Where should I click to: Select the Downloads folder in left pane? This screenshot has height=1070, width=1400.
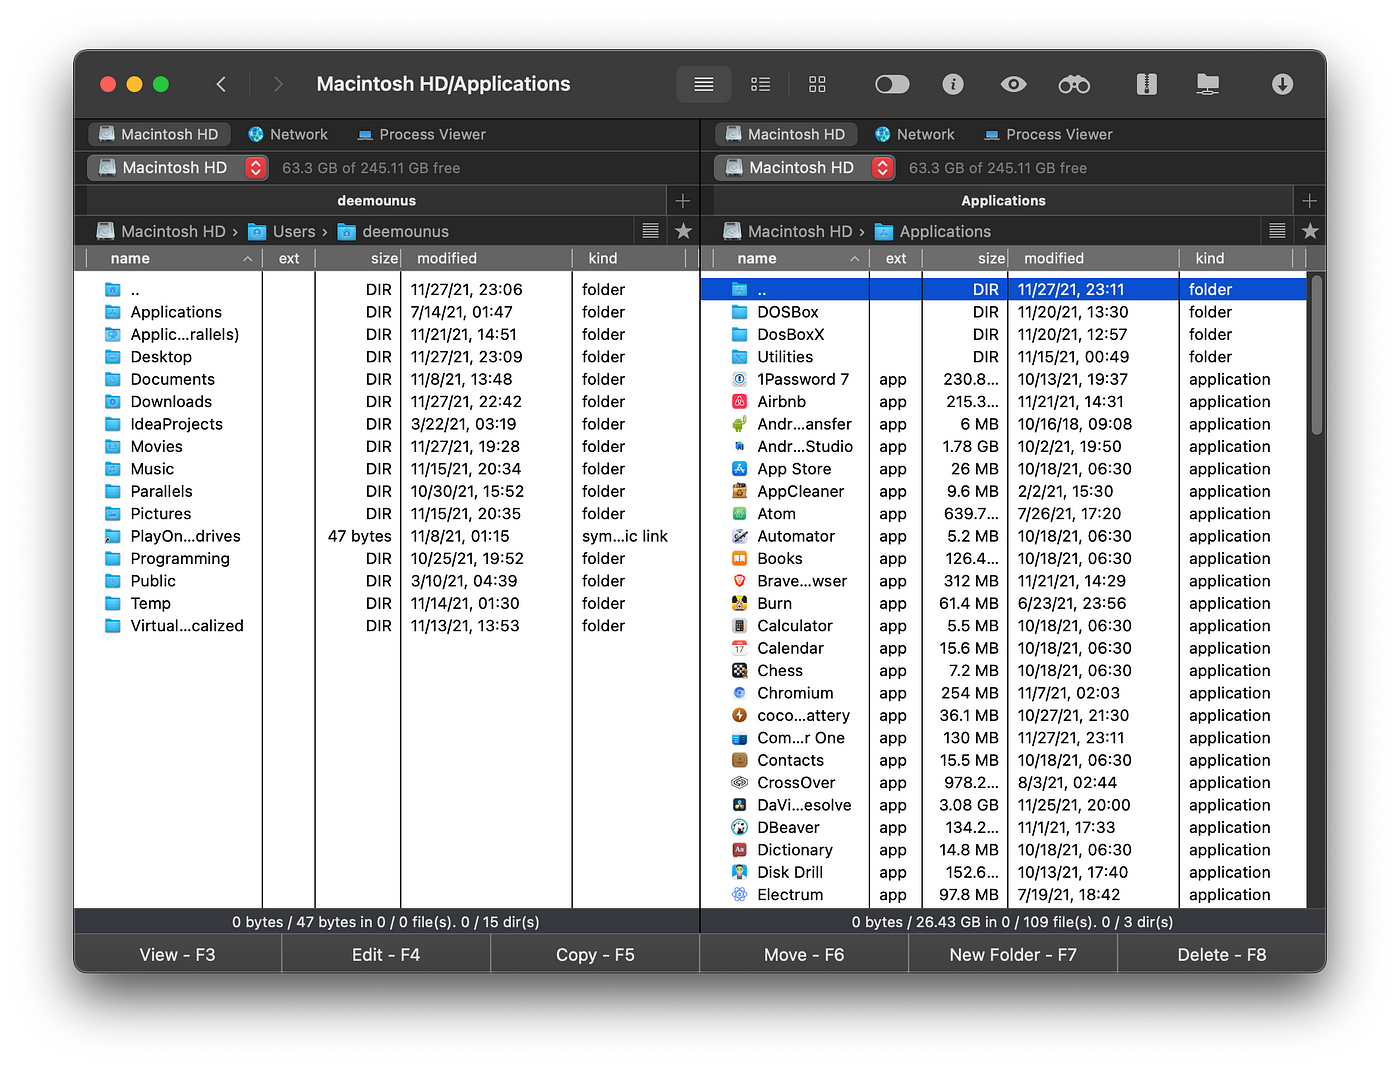tap(387, 402)
